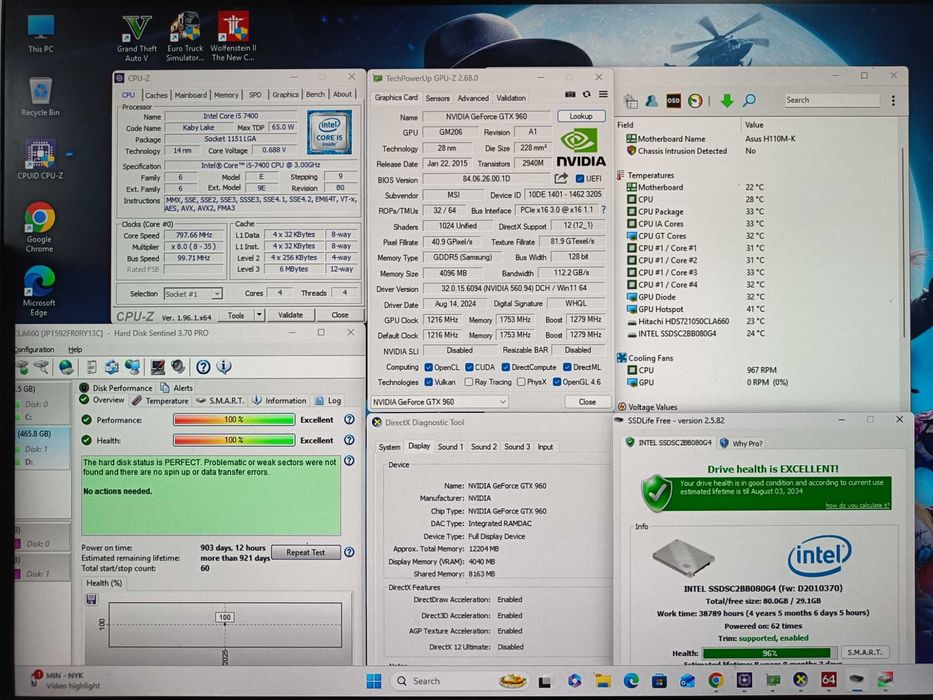
Task: Toggle the UEFI checkbox in GPU-Z
Action: coord(580,178)
